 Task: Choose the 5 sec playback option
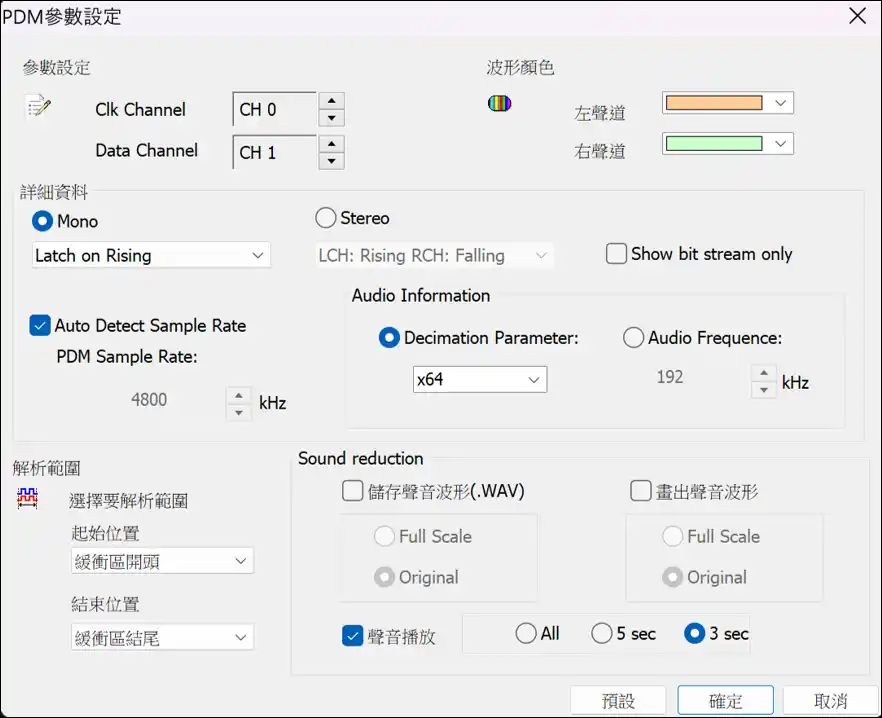(601, 634)
